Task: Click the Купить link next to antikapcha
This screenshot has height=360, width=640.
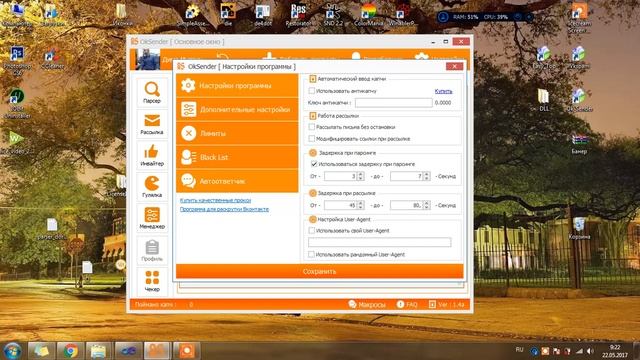Action: click(x=443, y=91)
